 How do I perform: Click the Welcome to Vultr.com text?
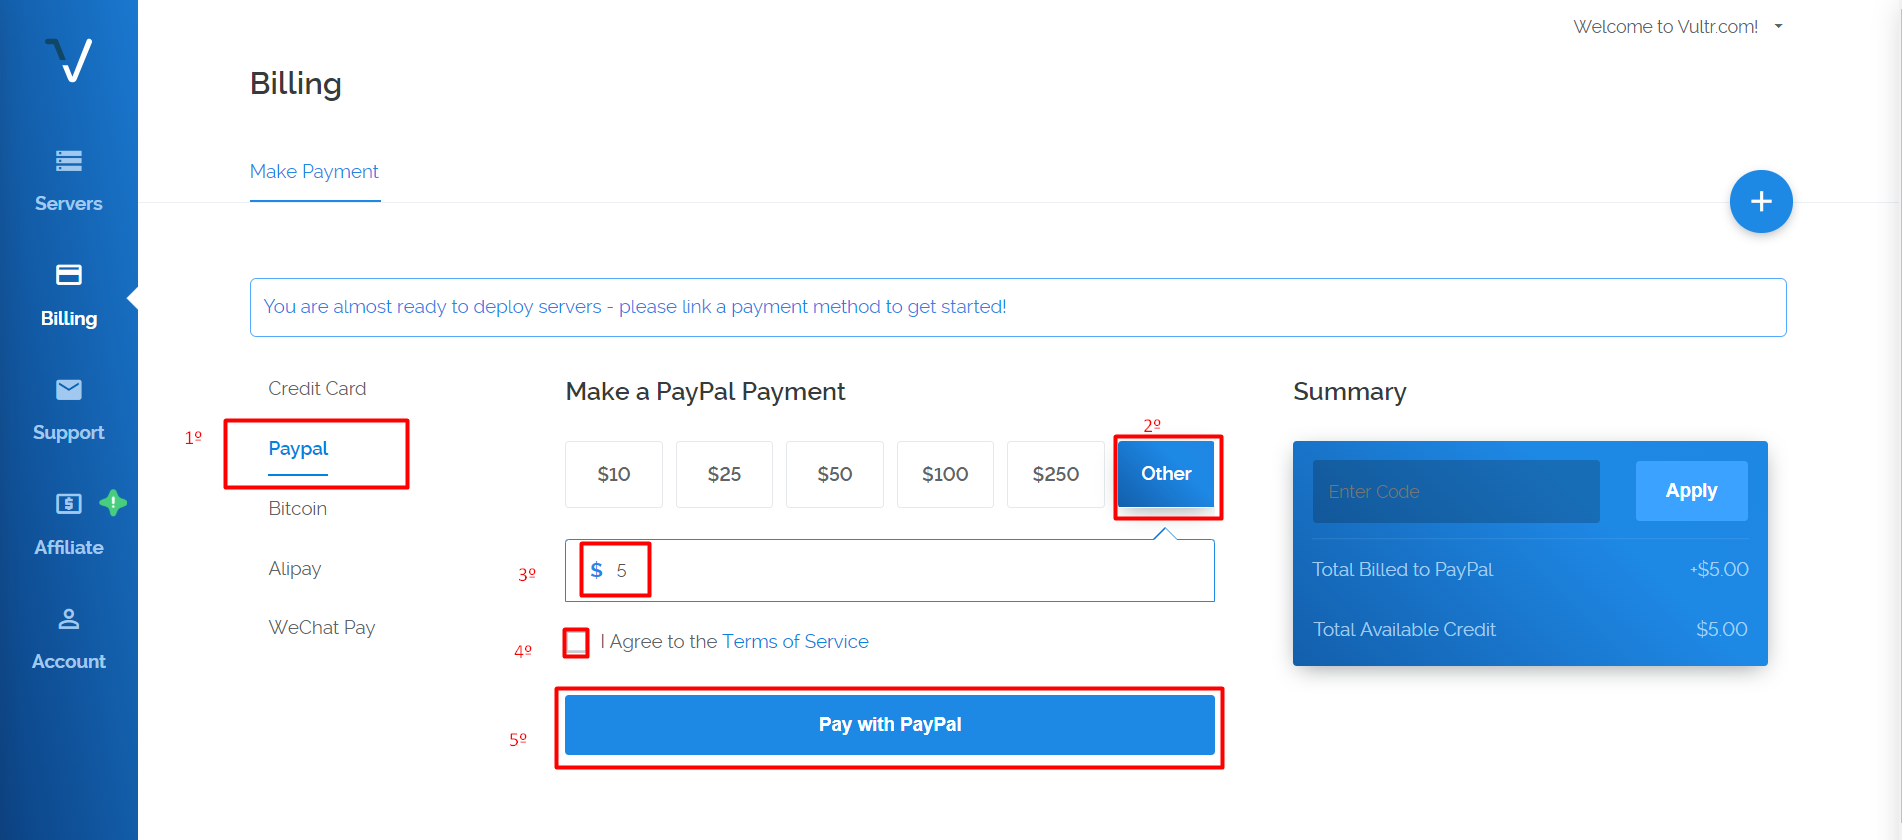tap(1666, 27)
